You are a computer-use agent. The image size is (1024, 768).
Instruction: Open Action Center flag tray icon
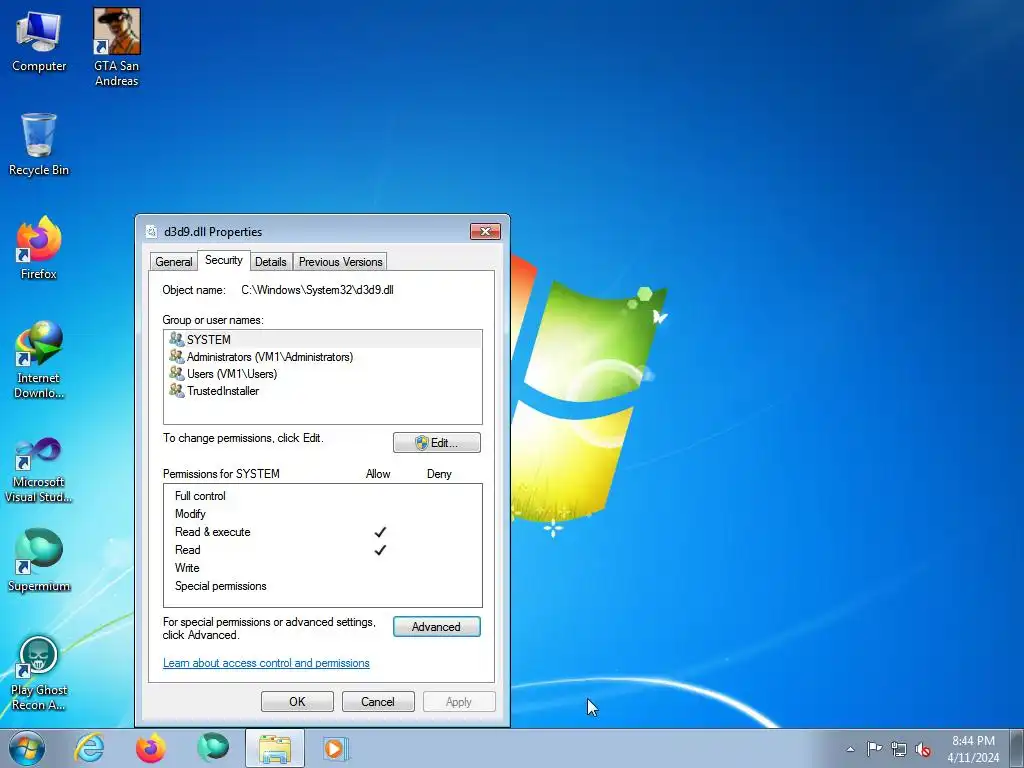pyautogui.click(x=874, y=749)
